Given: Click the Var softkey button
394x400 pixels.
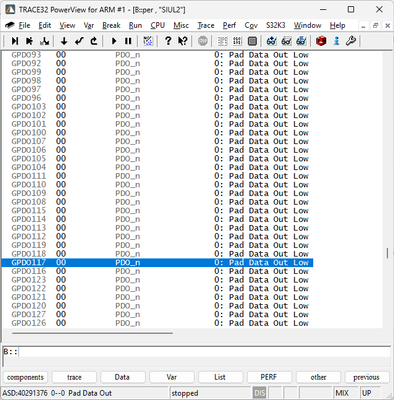Looking at the screenshot, I should pos(171,377).
